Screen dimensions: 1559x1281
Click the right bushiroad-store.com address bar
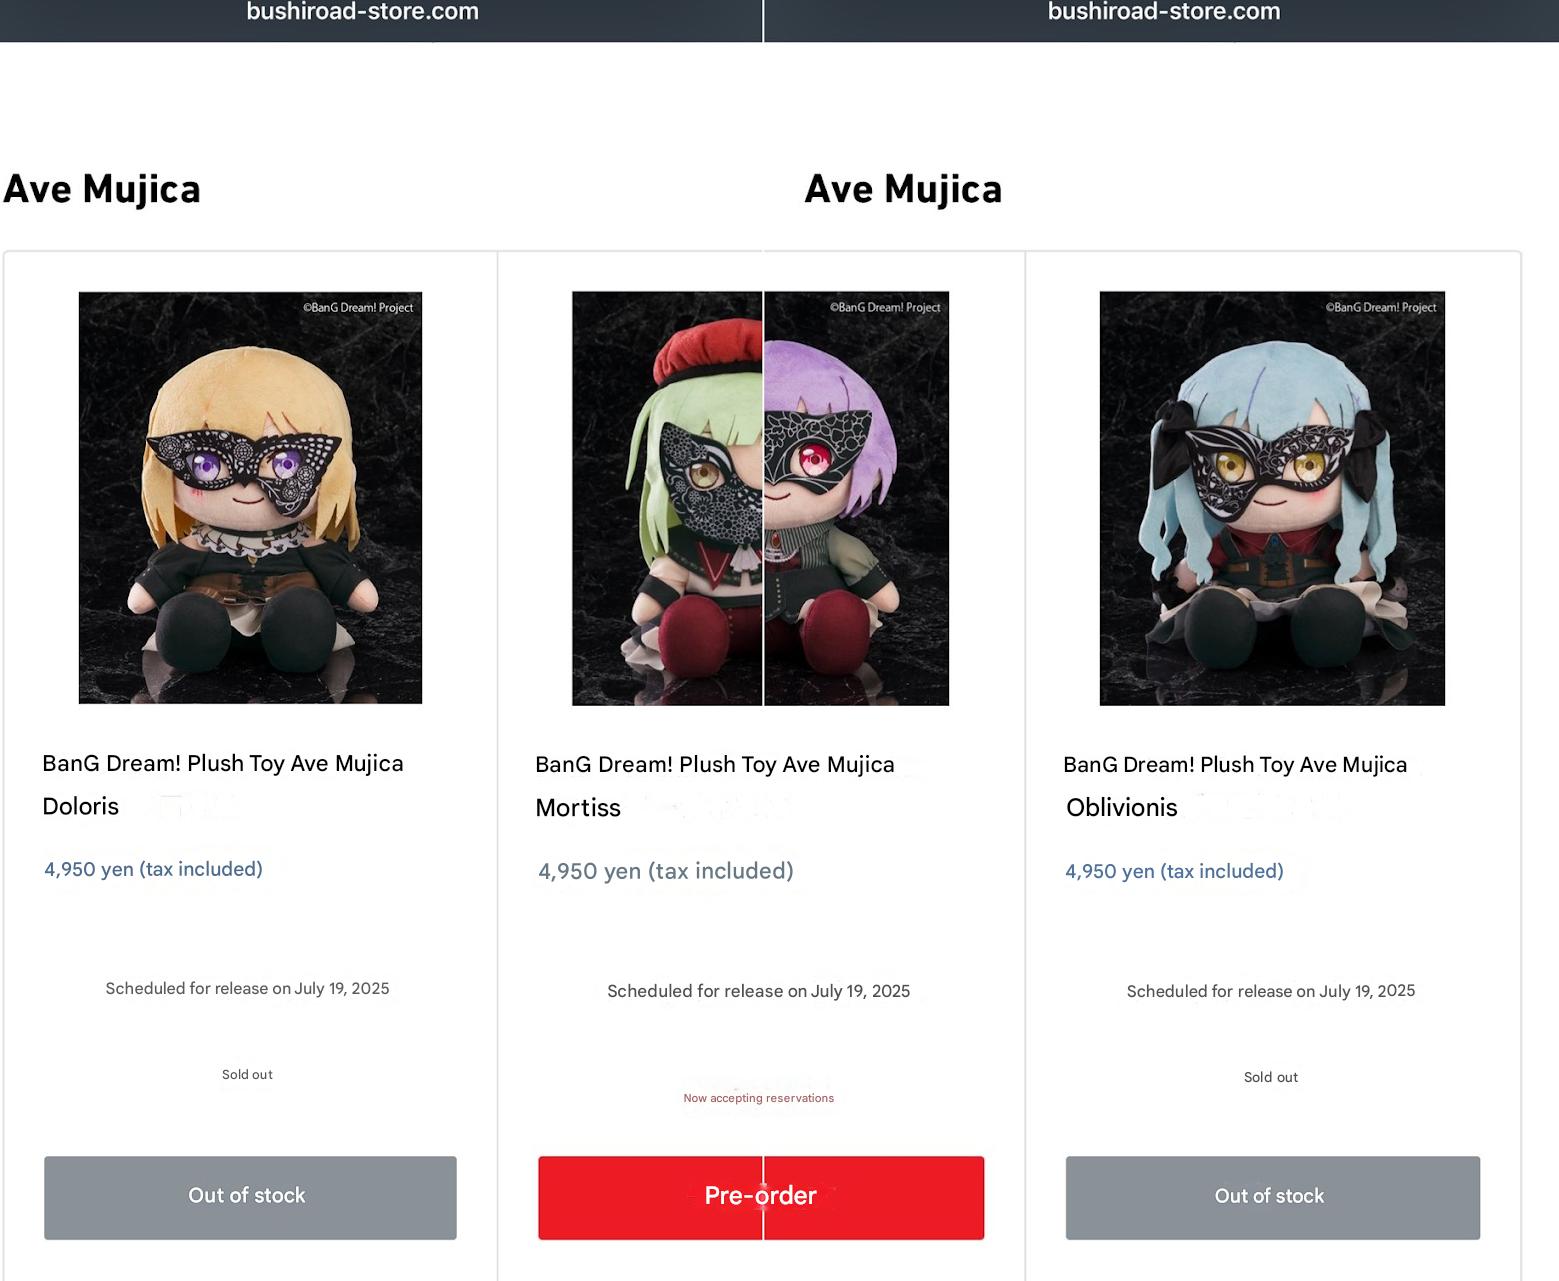[1163, 13]
